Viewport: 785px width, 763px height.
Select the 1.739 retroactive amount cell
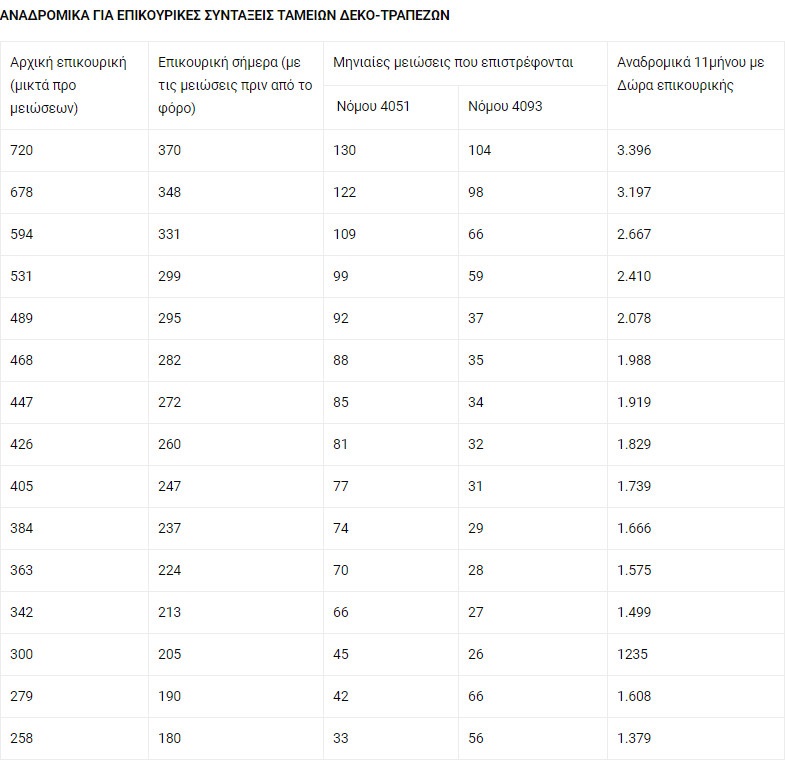[634, 486]
